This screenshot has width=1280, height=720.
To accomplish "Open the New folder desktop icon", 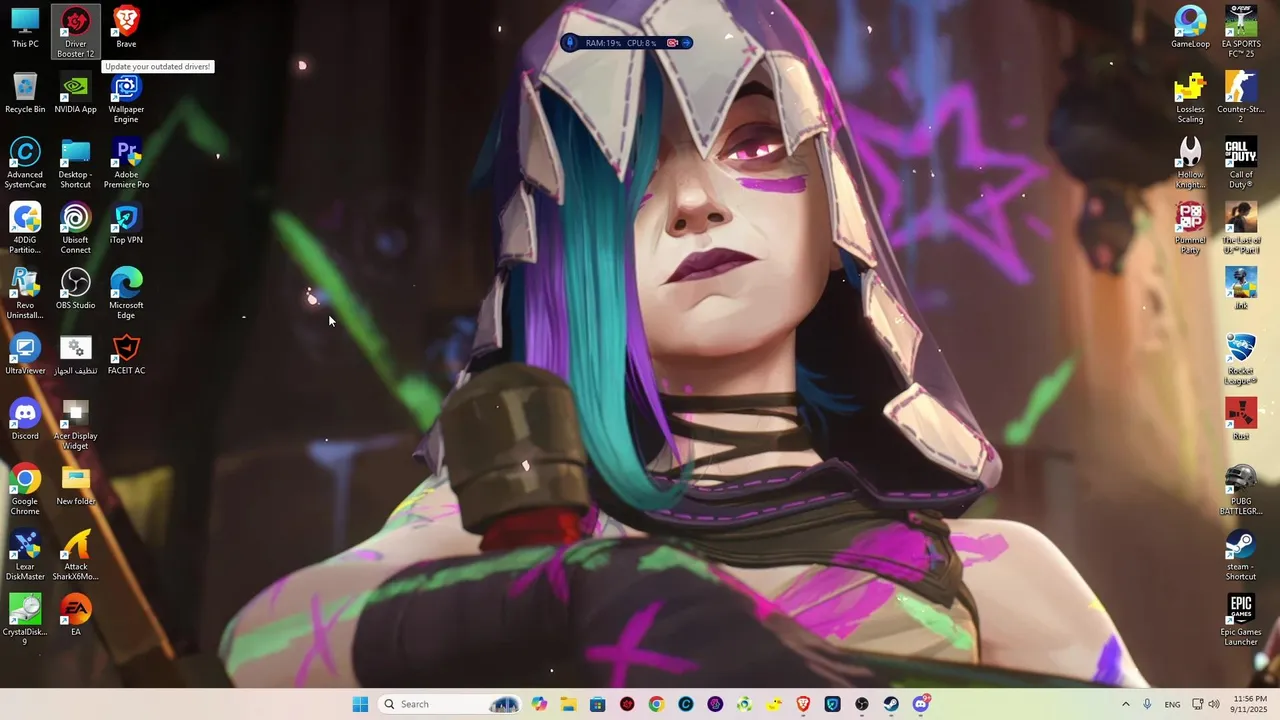I will coord(76,485).
